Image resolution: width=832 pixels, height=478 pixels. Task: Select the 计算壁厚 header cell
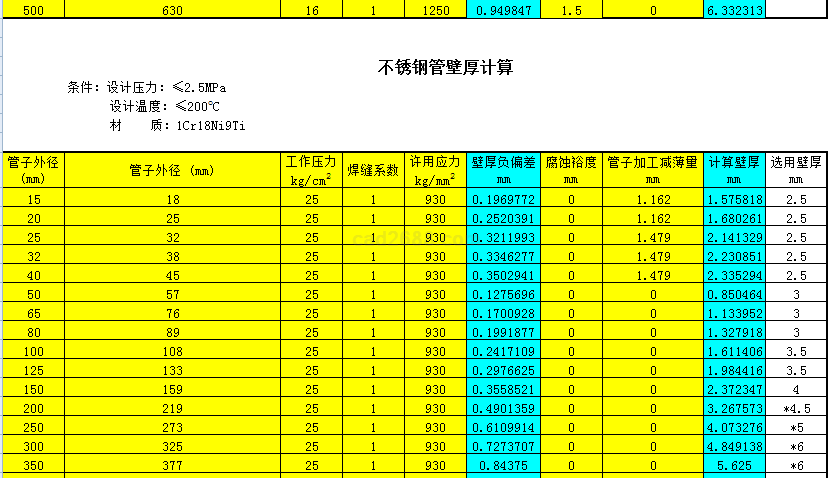click(x=734, y=170)
